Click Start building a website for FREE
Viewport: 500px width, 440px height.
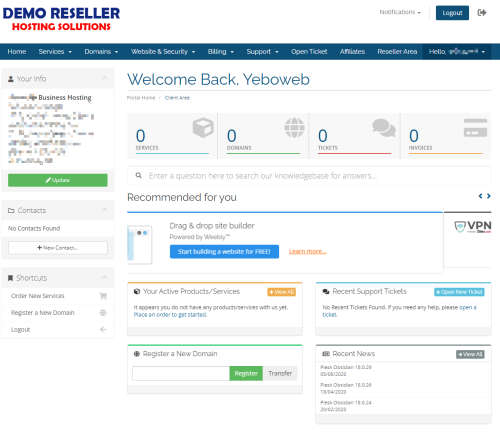pyautogui.click(x=224, y=252)
